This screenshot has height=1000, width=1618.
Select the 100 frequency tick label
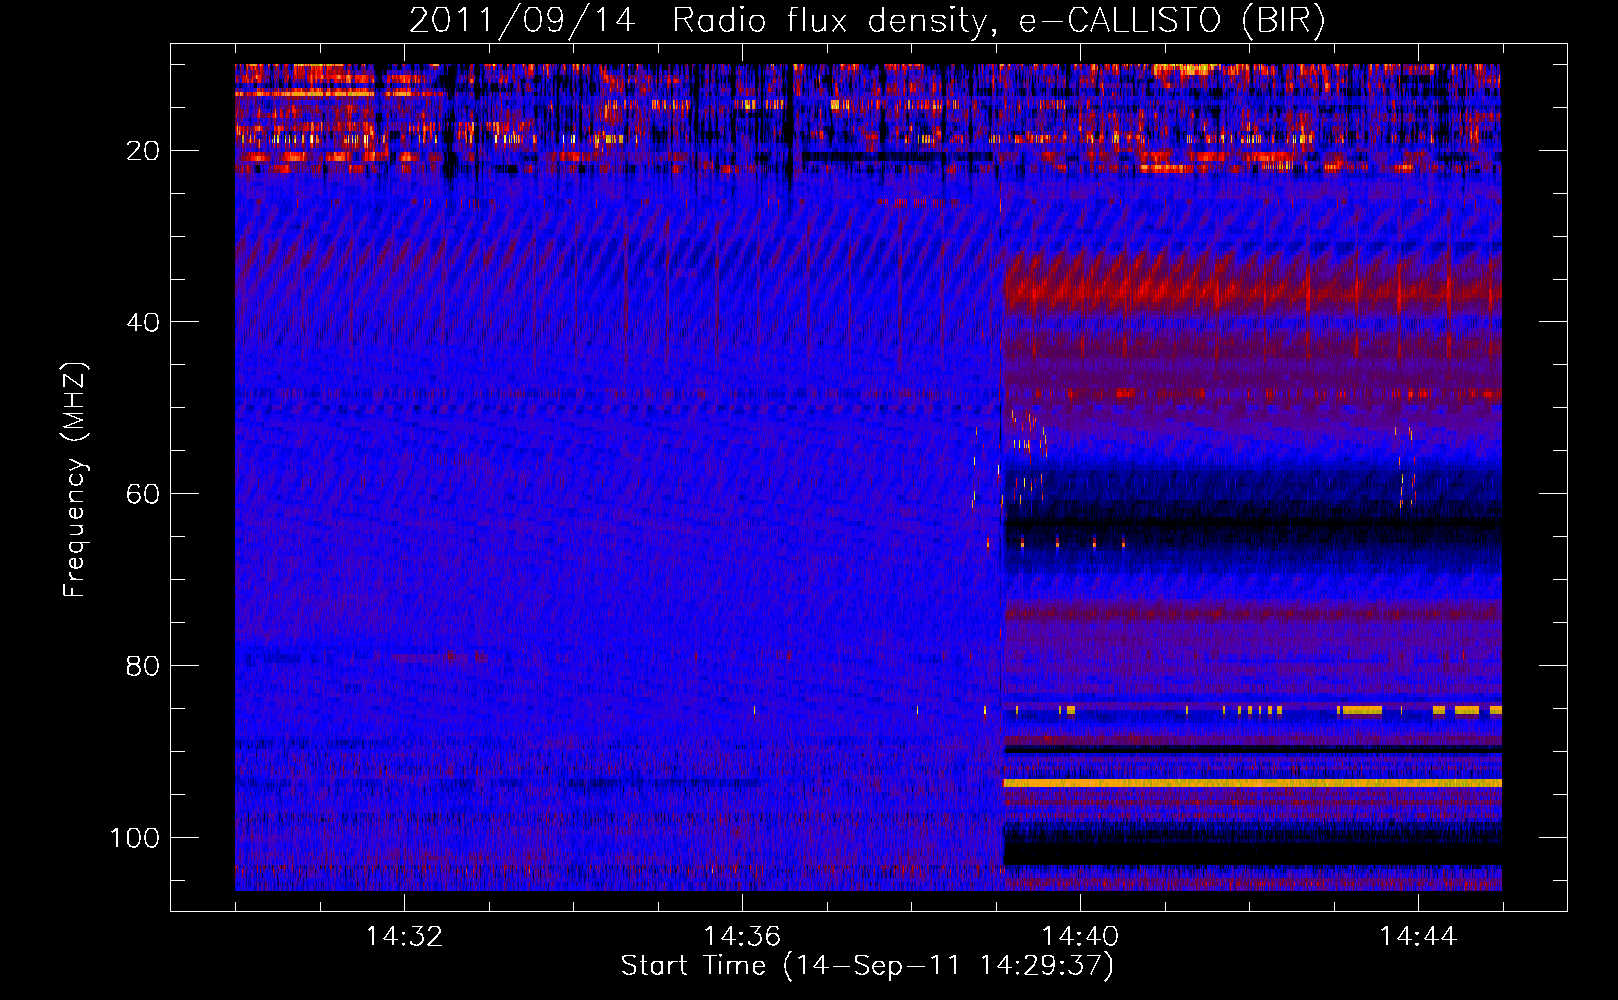[x=135, y=838]
